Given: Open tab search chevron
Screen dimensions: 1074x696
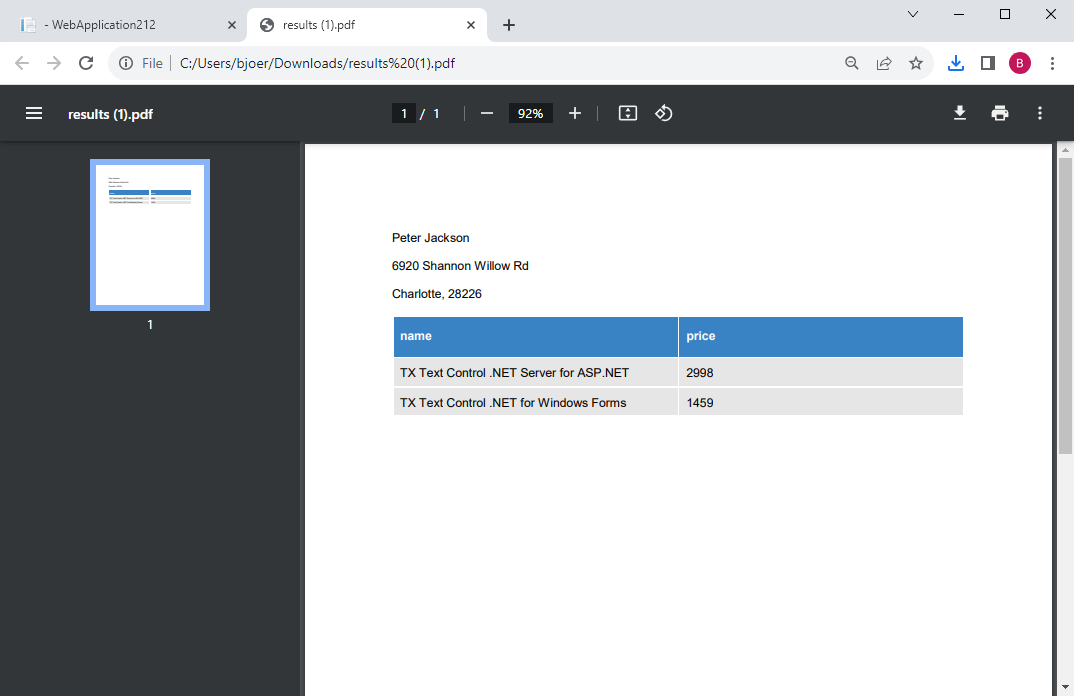Looking at the screenshot, I should pyautogui.click(x=913, y=14).
